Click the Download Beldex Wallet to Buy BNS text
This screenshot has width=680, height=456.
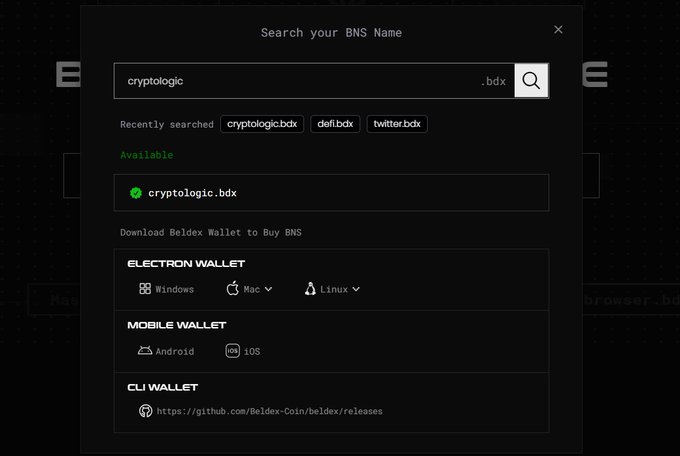point(211,233)
